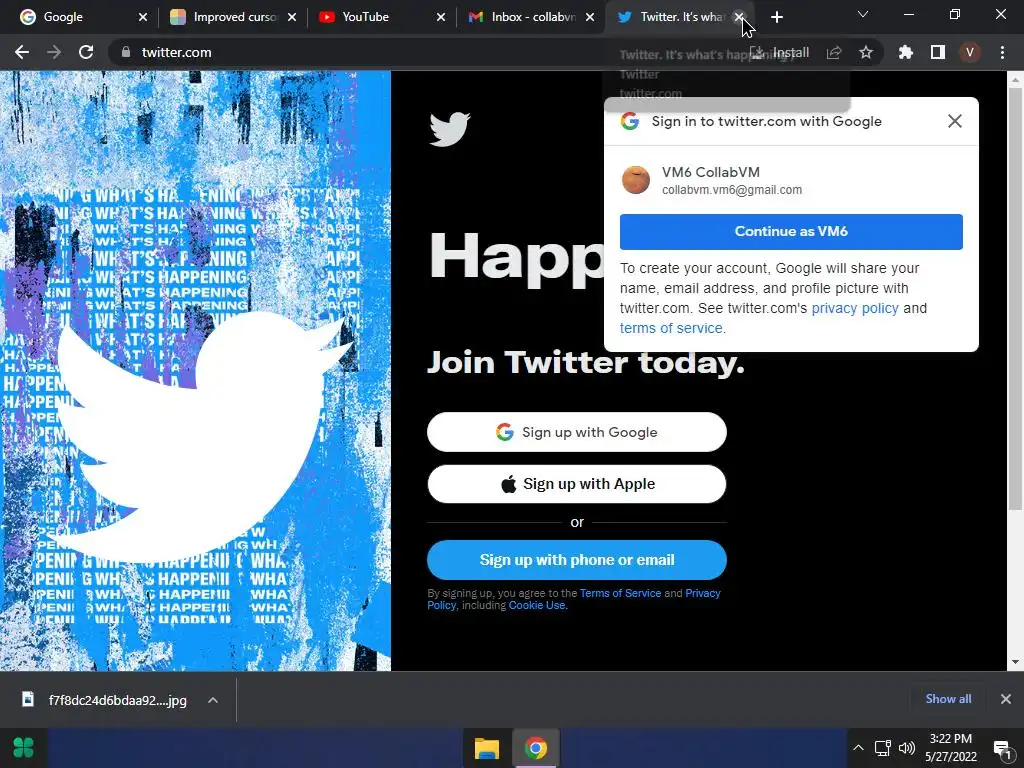Open a new tab with plus button
1024x768 pixels.
776,17
